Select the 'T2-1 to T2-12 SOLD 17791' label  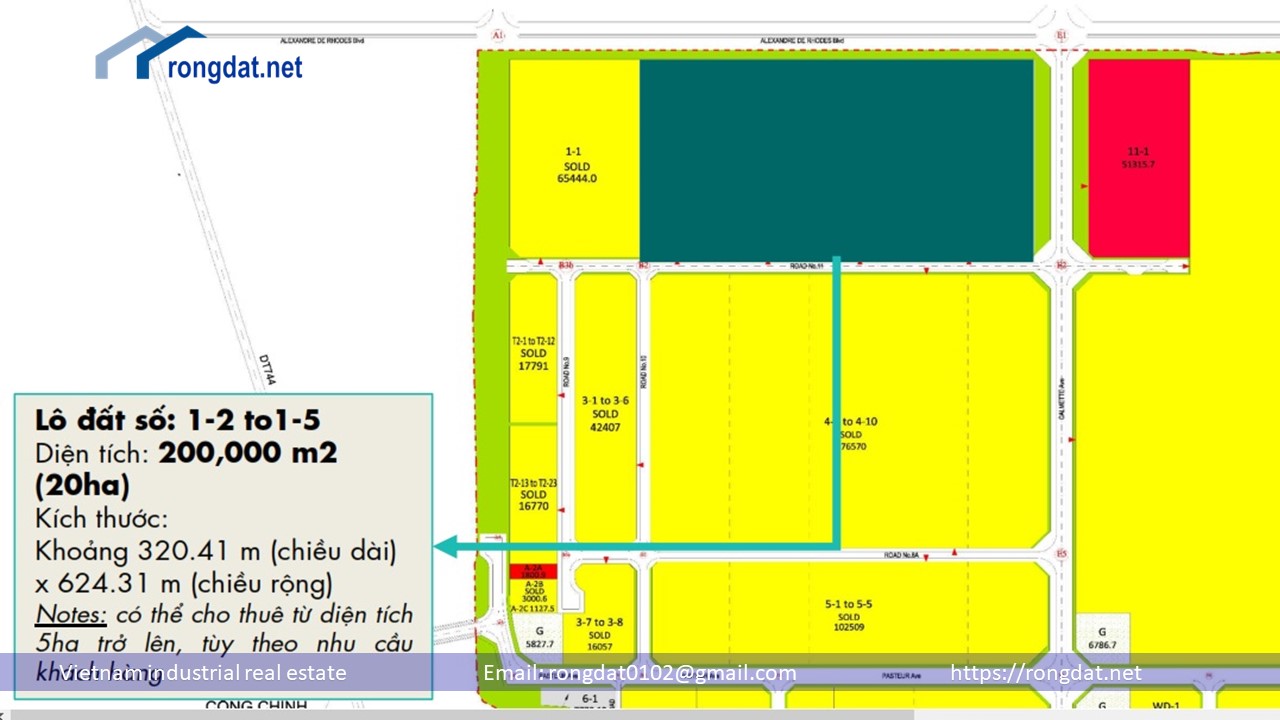coord(533,353)
